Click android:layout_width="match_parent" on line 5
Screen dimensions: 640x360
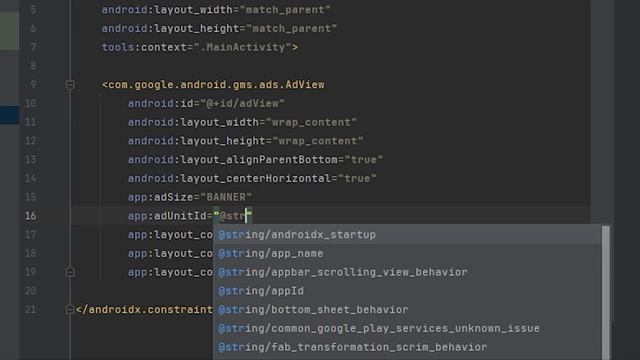tap(216, 10)
